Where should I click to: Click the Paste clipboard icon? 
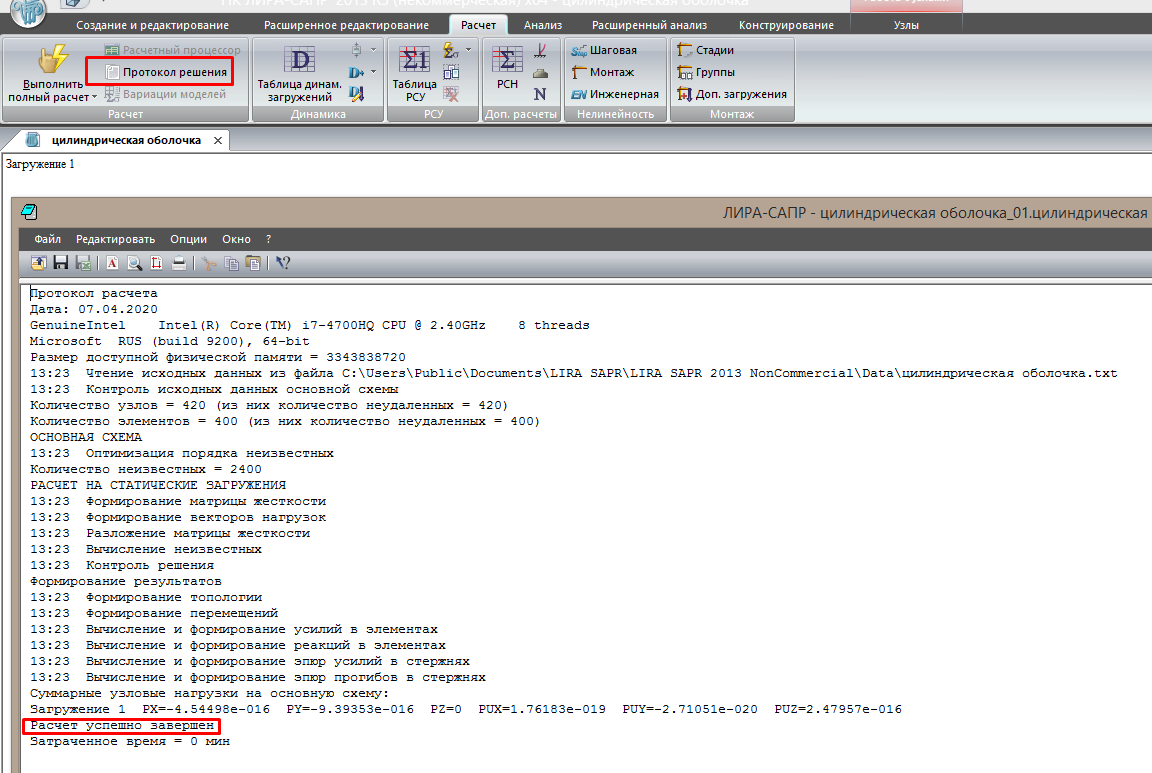(253, 263)
